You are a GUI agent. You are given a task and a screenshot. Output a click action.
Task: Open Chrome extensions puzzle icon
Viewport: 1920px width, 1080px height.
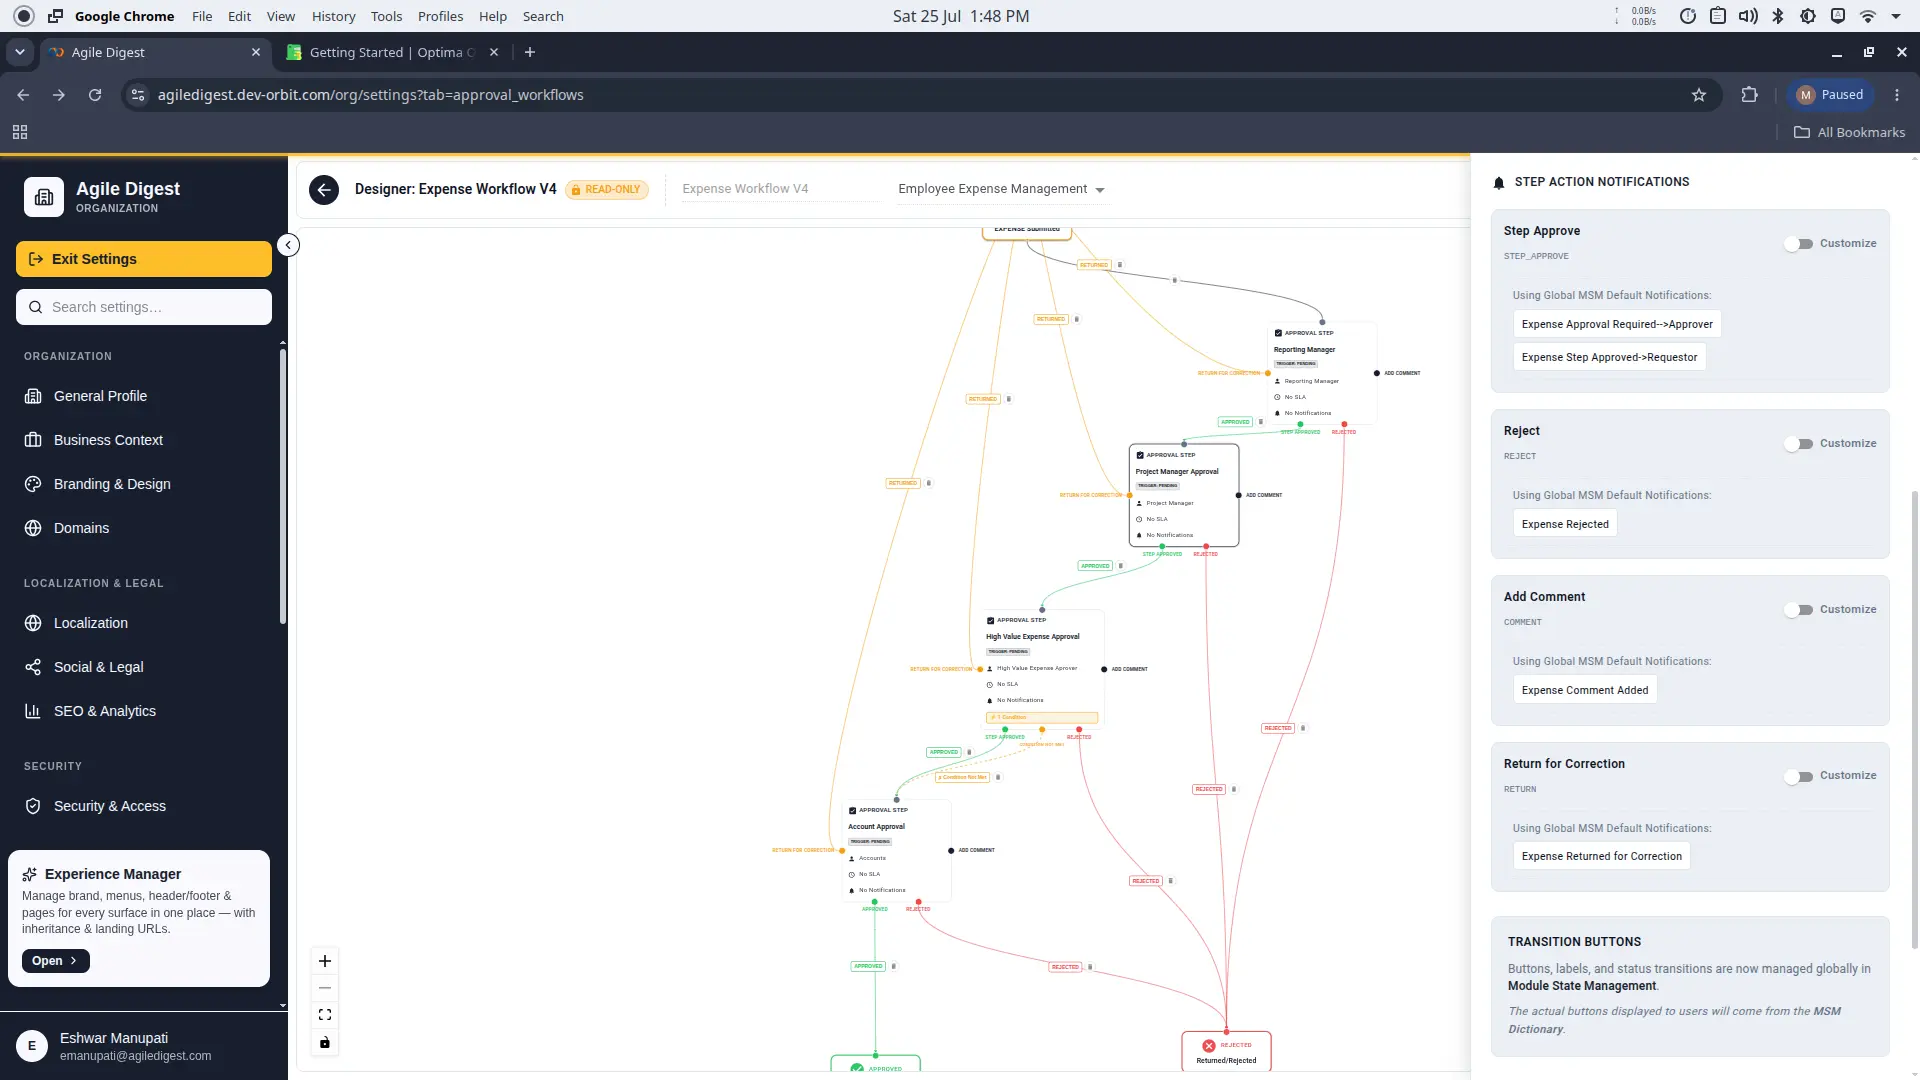(x=1749, y=95)
